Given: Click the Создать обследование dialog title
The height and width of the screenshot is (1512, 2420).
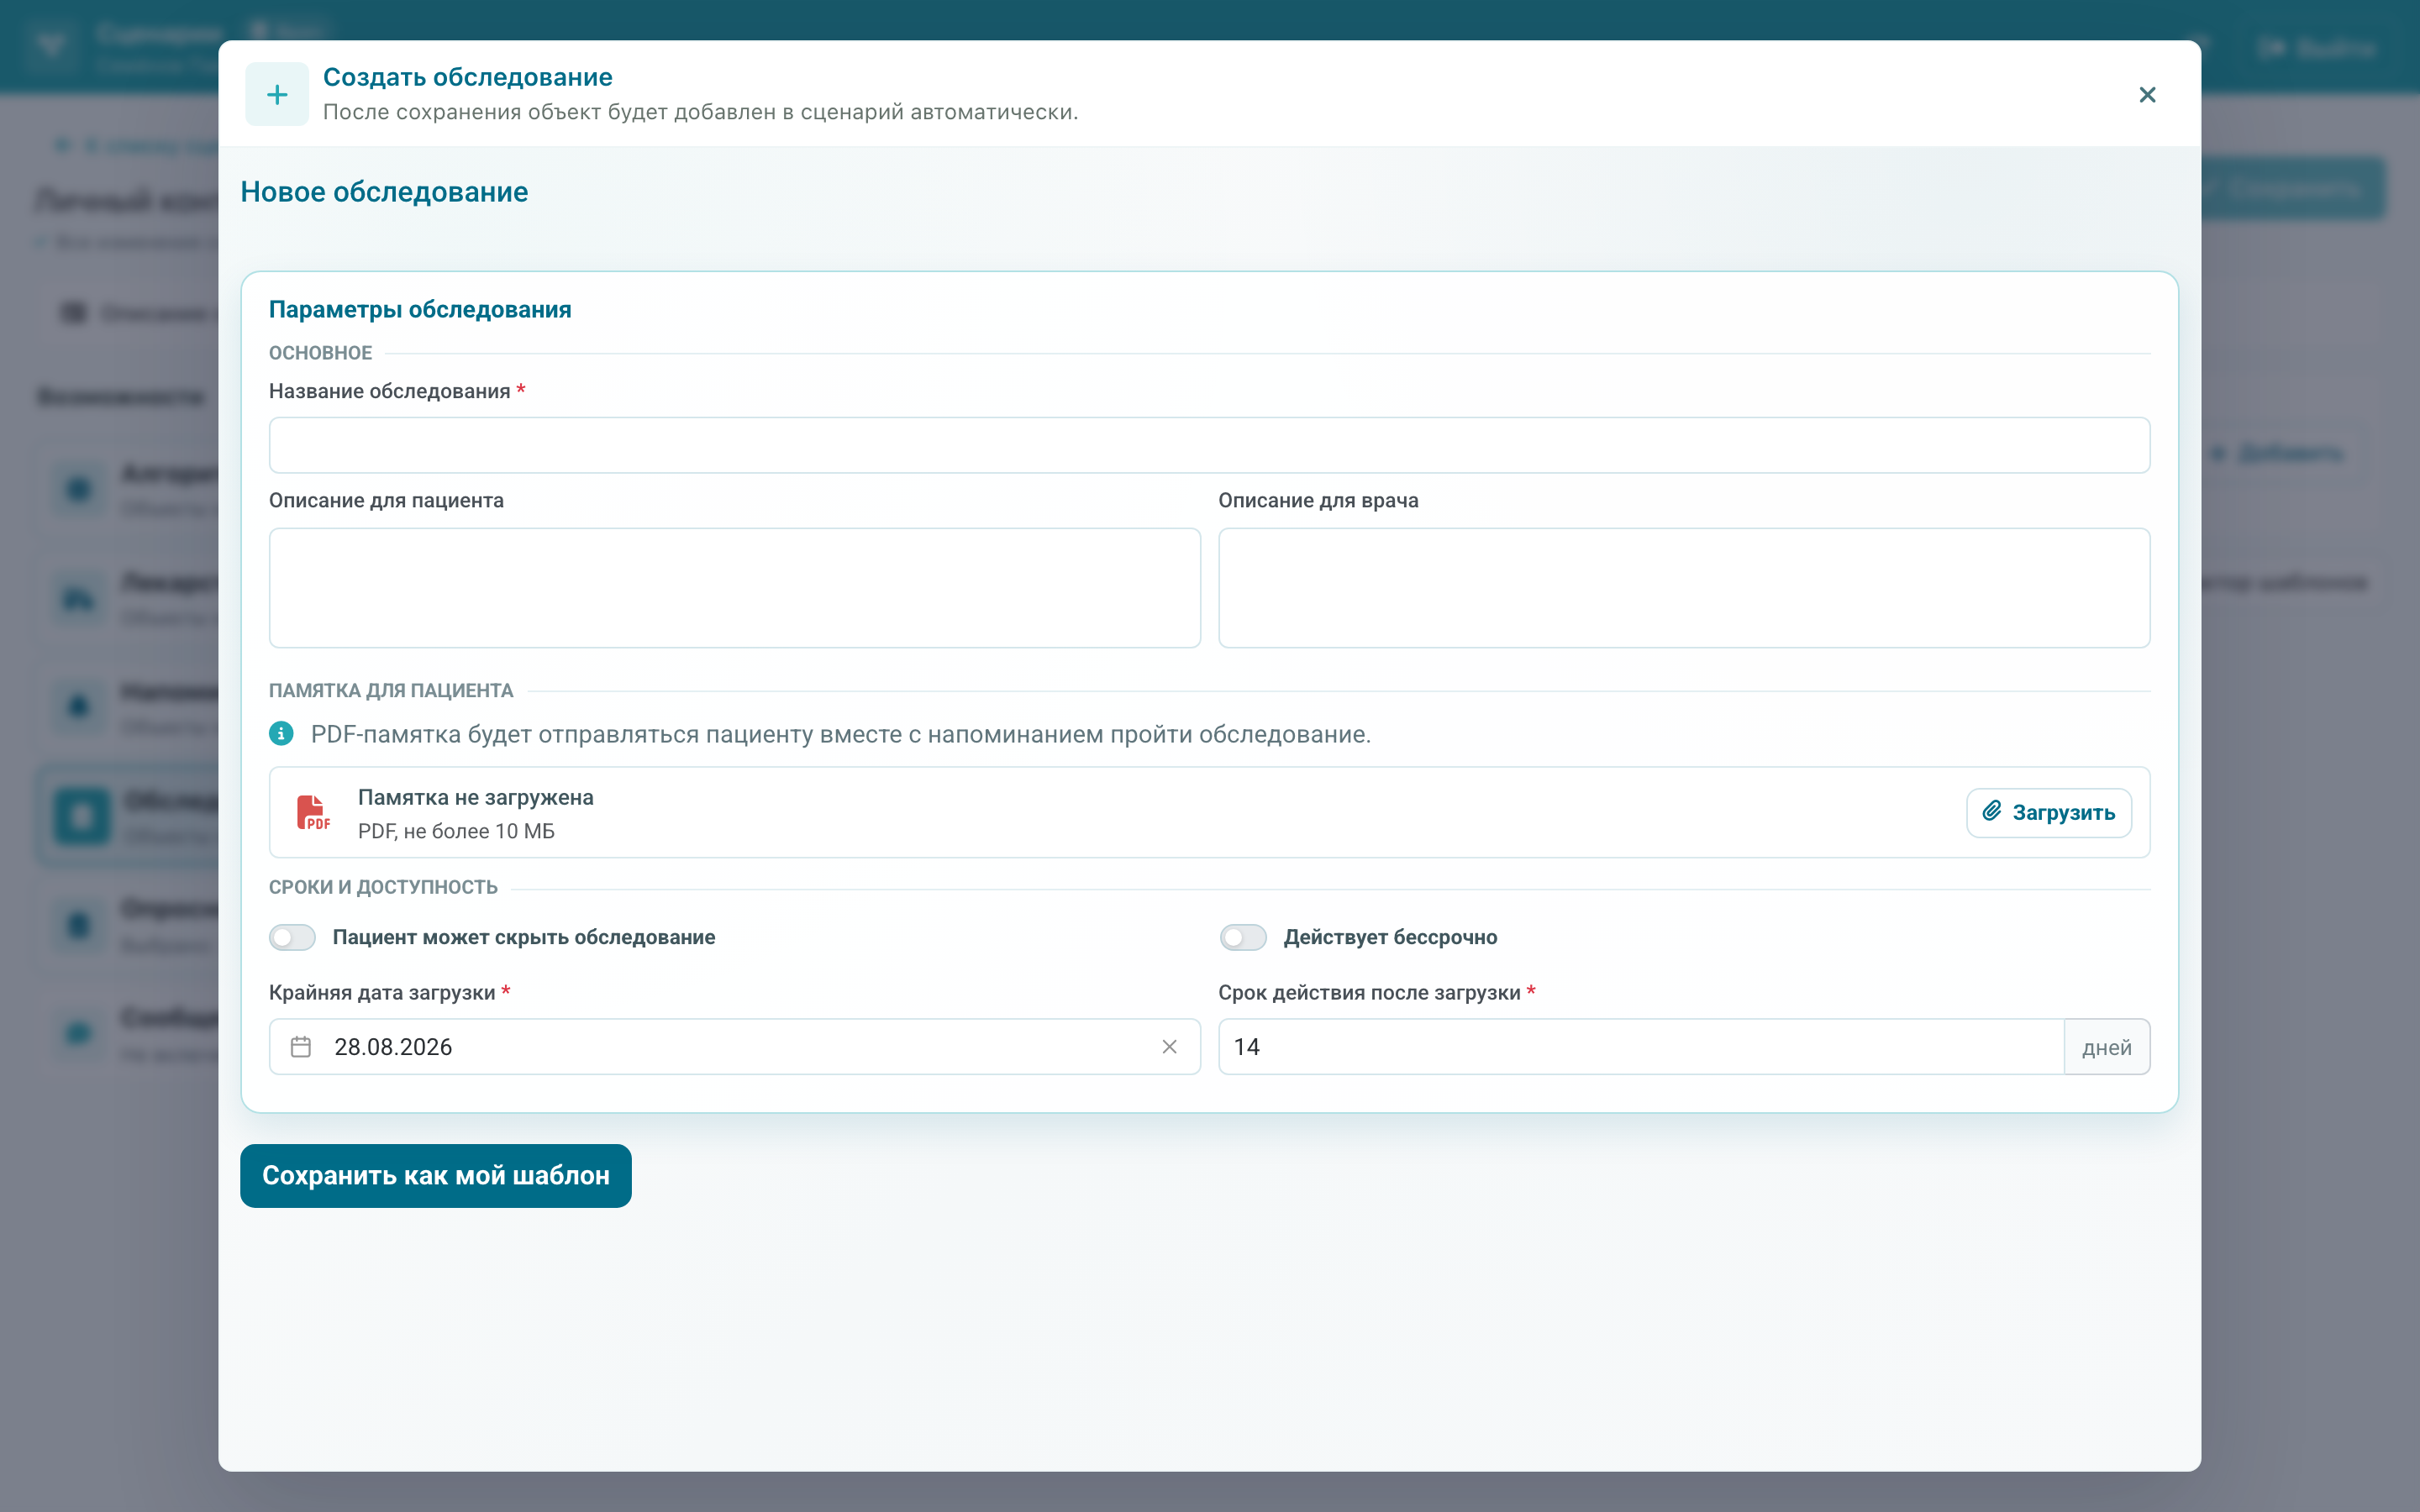Looking at the screenshot, I should [x=468, y=77].
